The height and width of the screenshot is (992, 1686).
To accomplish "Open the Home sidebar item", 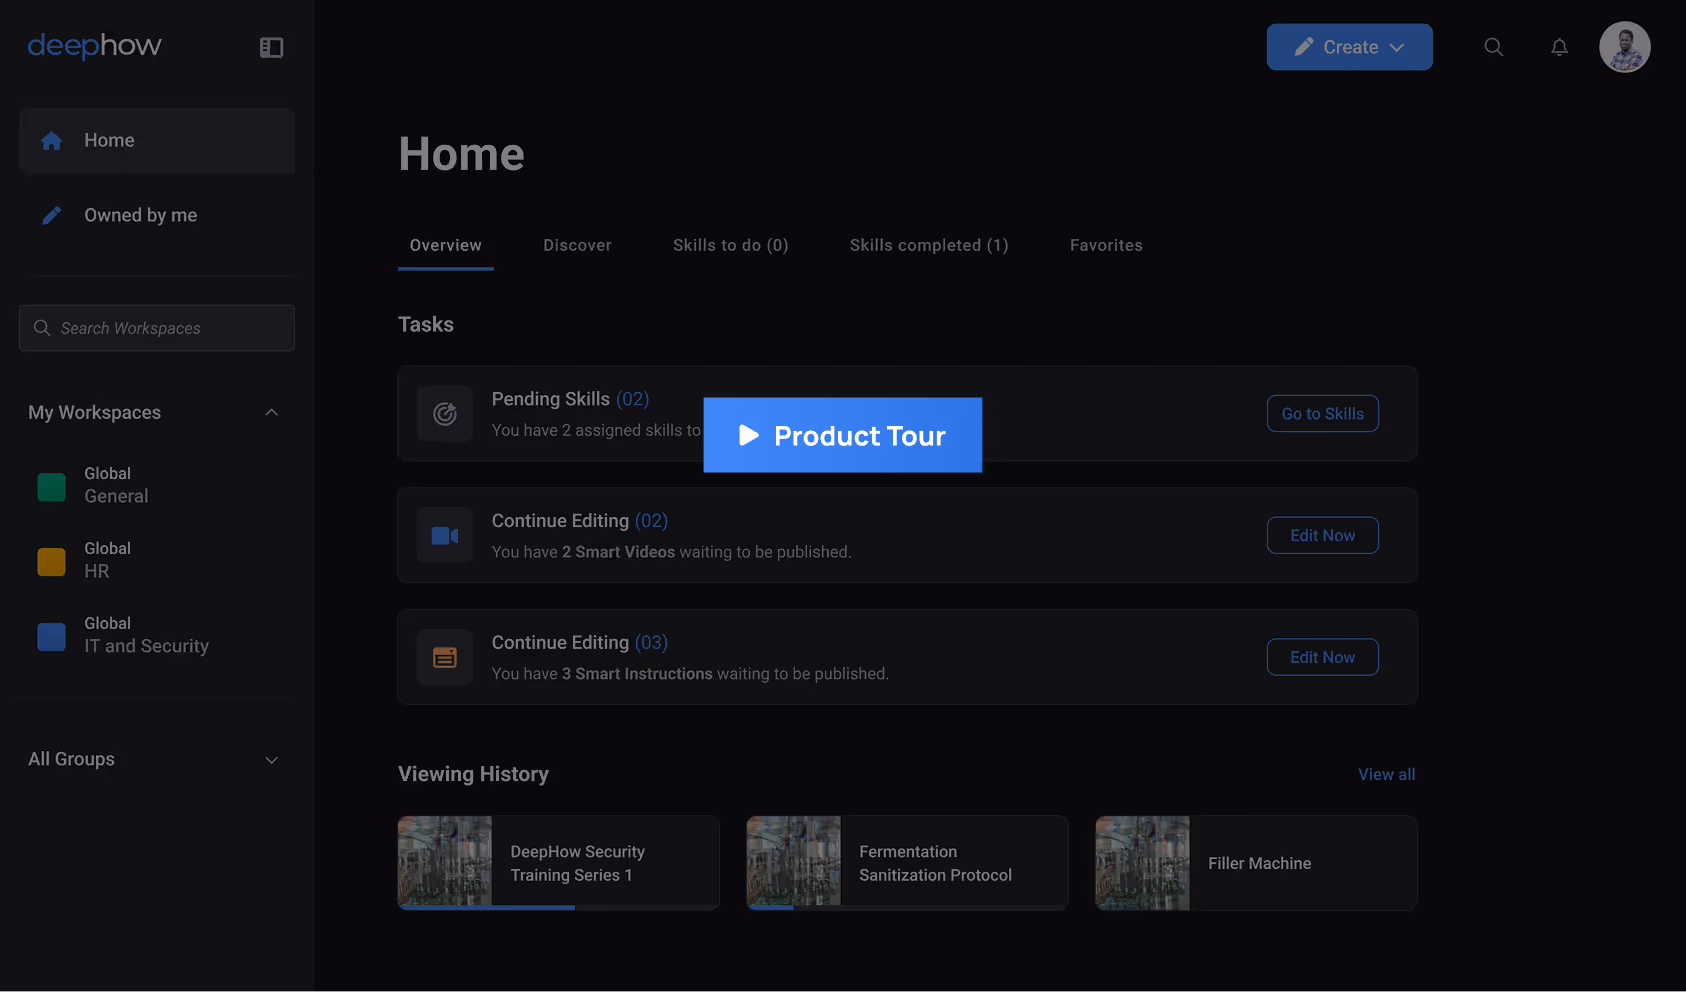I will [x=157, y=141].
